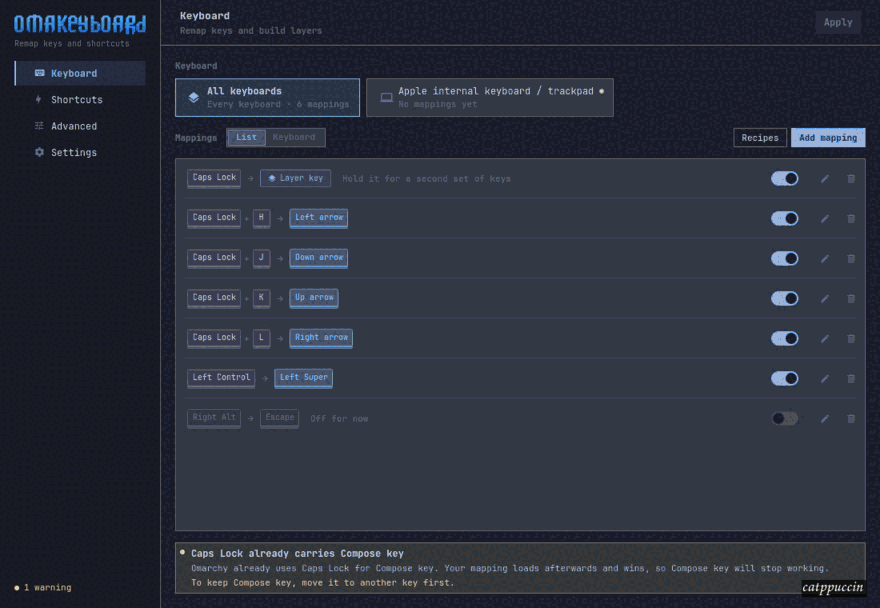Click the J key chip

(261, 258)
